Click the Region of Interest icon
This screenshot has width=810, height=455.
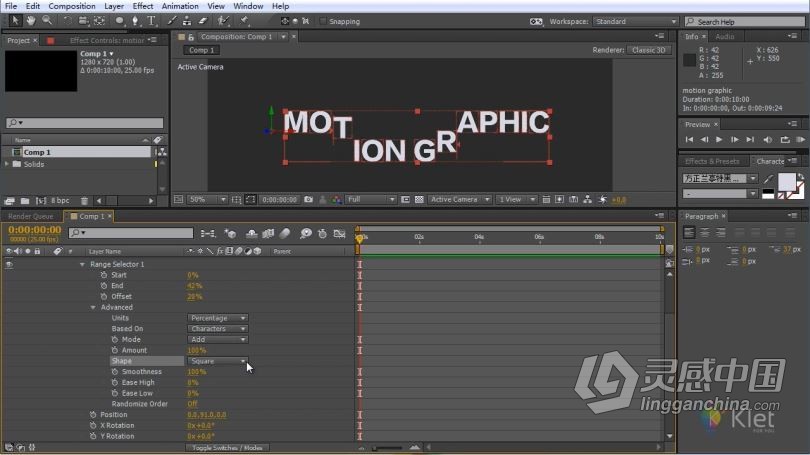click(x=251, y=199)
